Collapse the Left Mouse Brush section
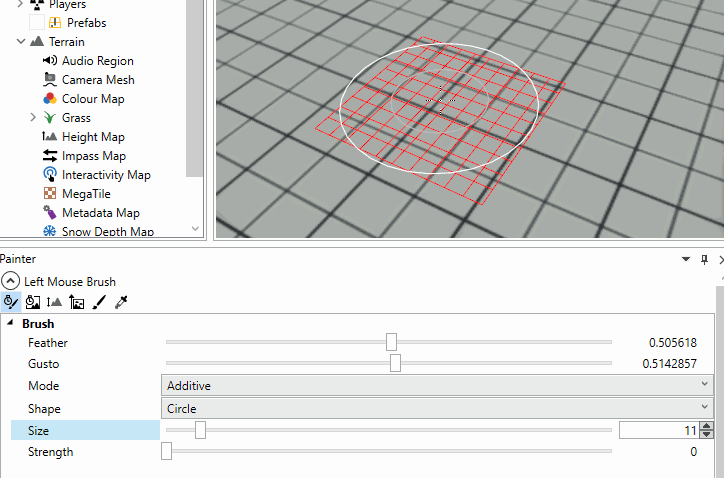The width and height of the screenshot is (724, 478). pyautogui.click(x=10, y=281)
